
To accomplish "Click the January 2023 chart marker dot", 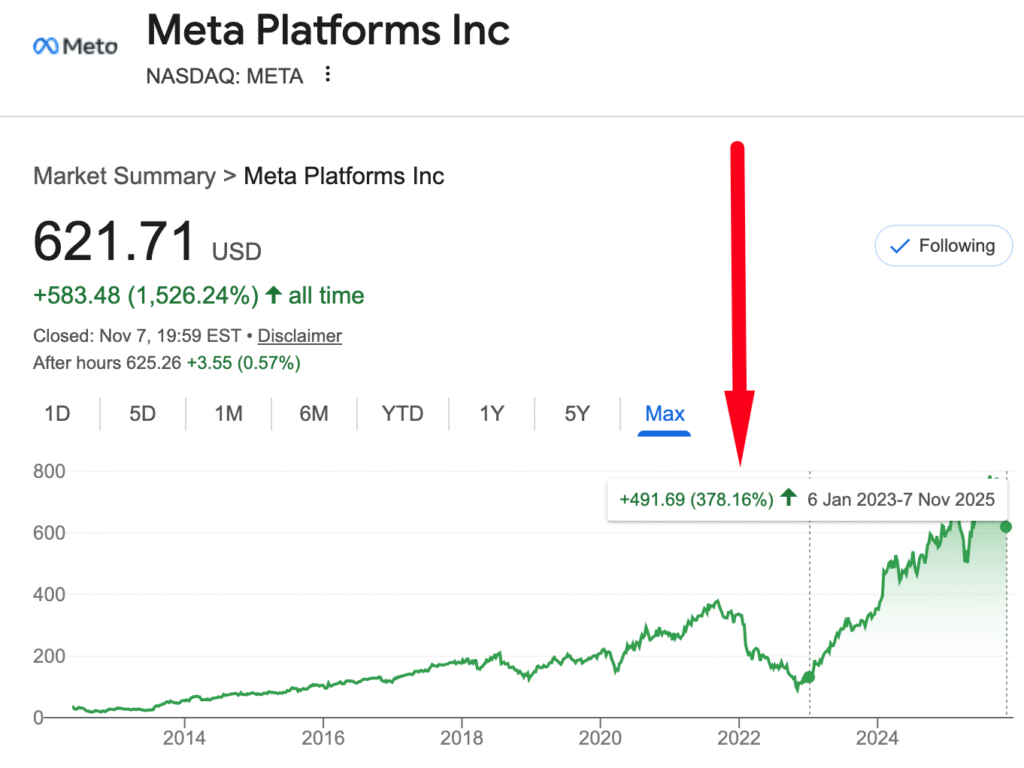I will [809, 677].
